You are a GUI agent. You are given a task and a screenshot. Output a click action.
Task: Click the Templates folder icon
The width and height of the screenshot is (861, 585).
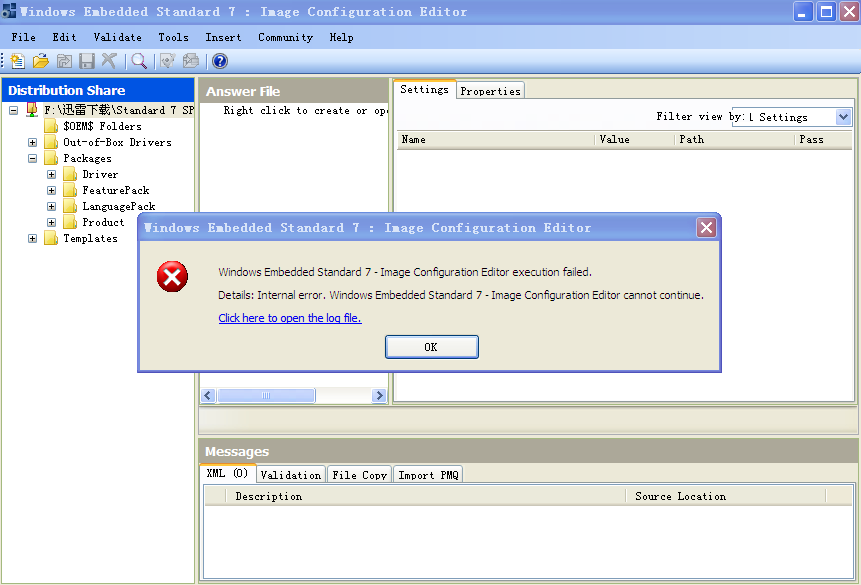51,238
